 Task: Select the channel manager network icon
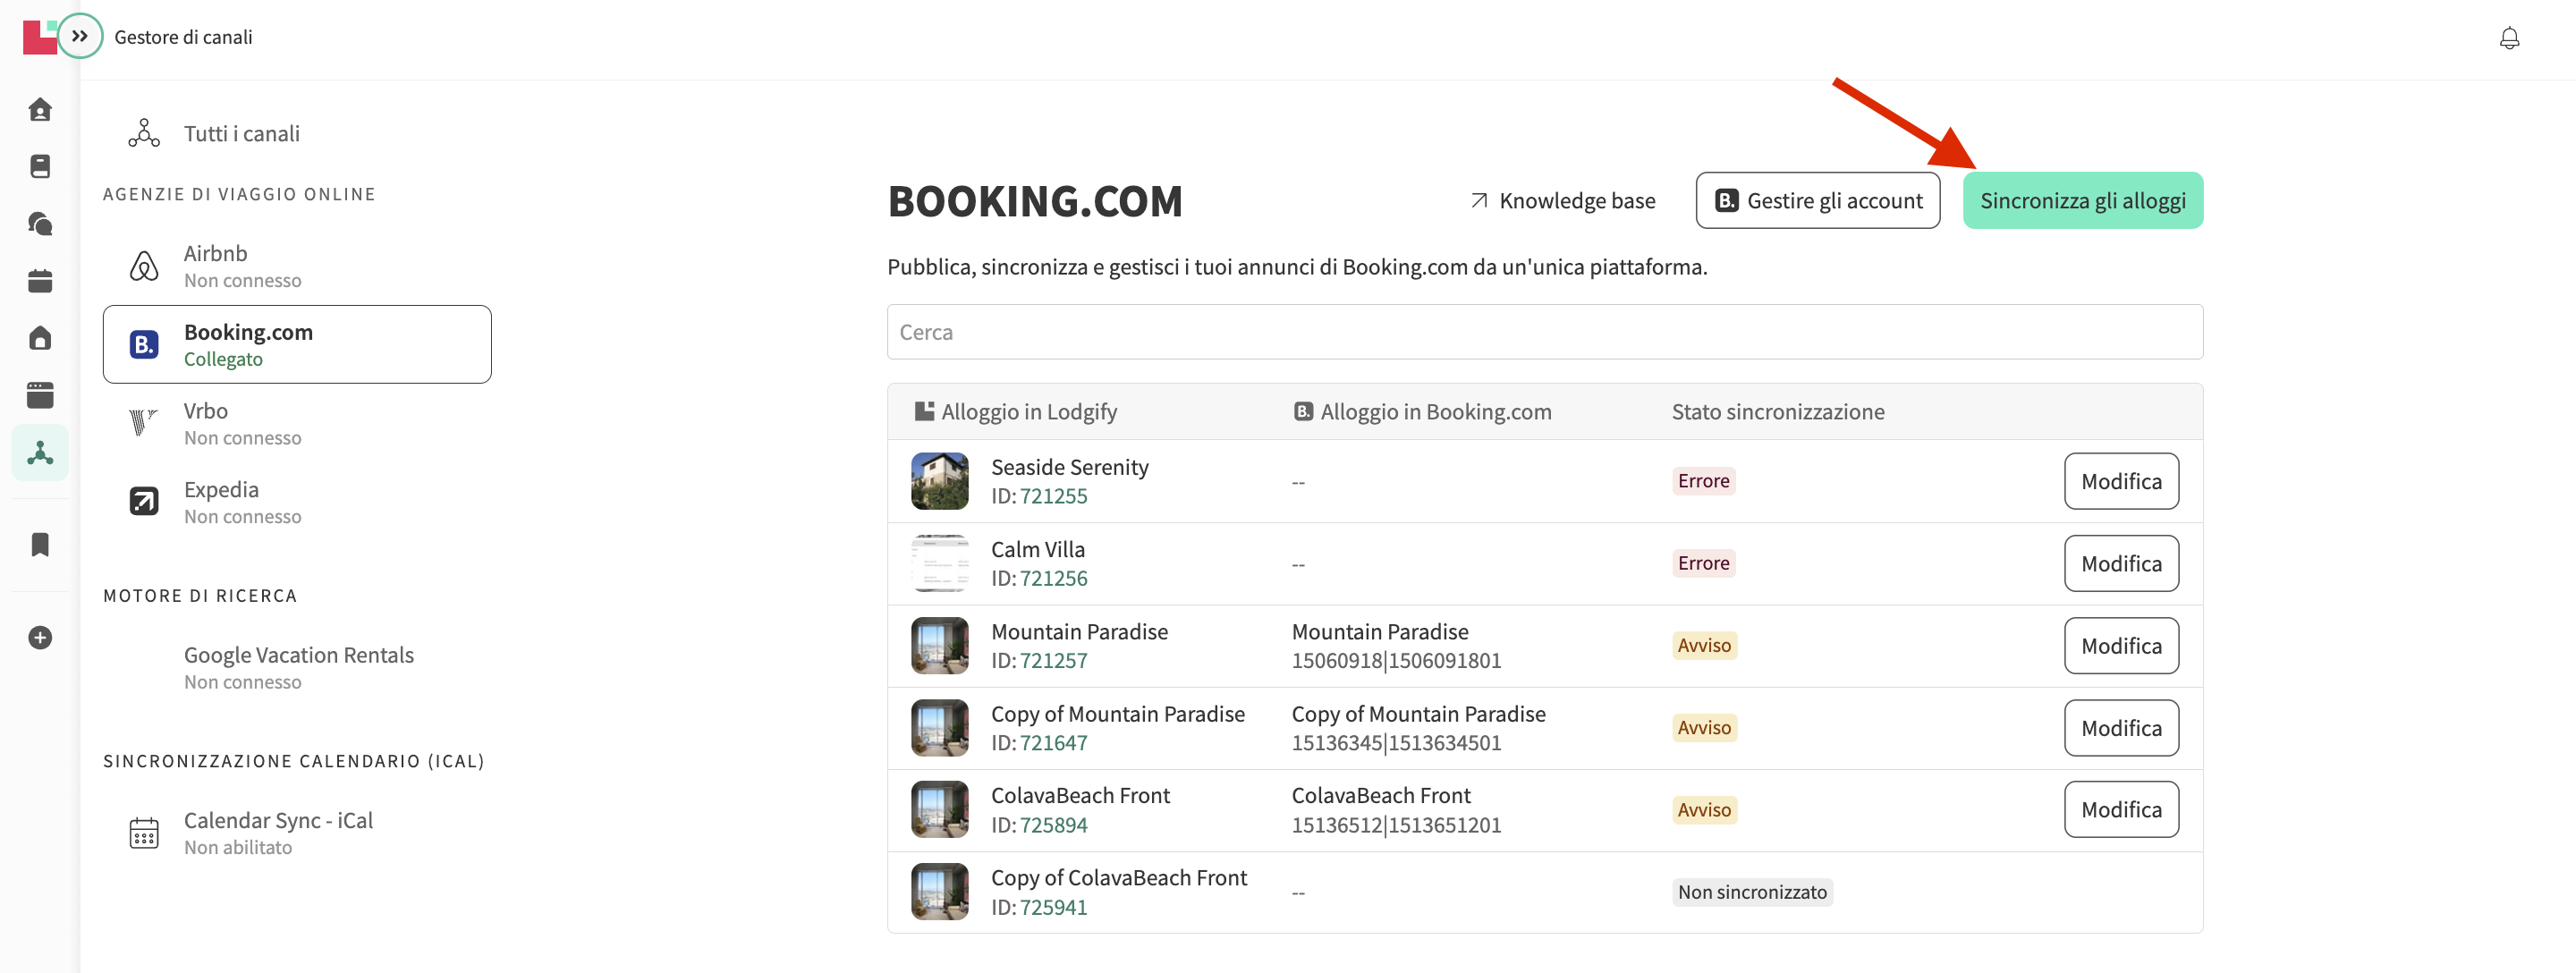pos(40,453)
